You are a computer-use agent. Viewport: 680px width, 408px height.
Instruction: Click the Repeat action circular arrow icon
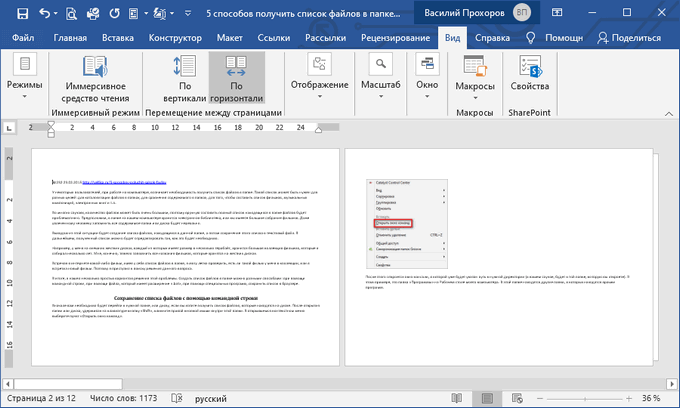pyautogui.click(x=114, y=13)
